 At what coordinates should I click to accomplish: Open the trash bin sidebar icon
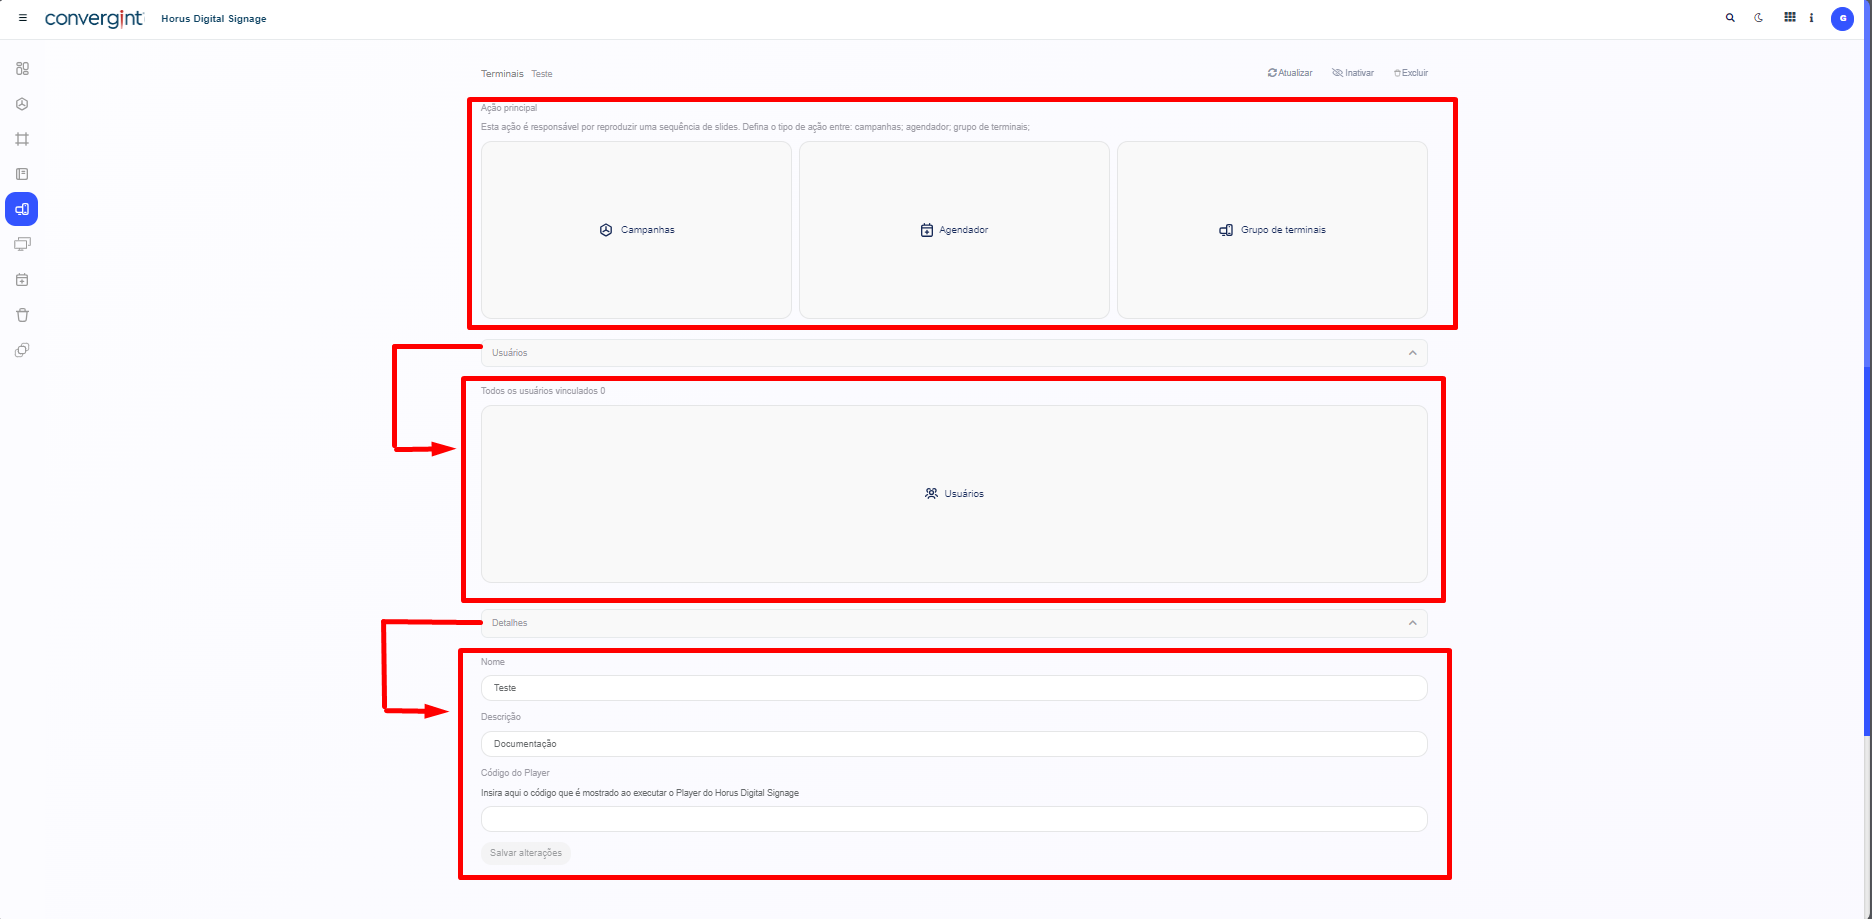[22, 315]
